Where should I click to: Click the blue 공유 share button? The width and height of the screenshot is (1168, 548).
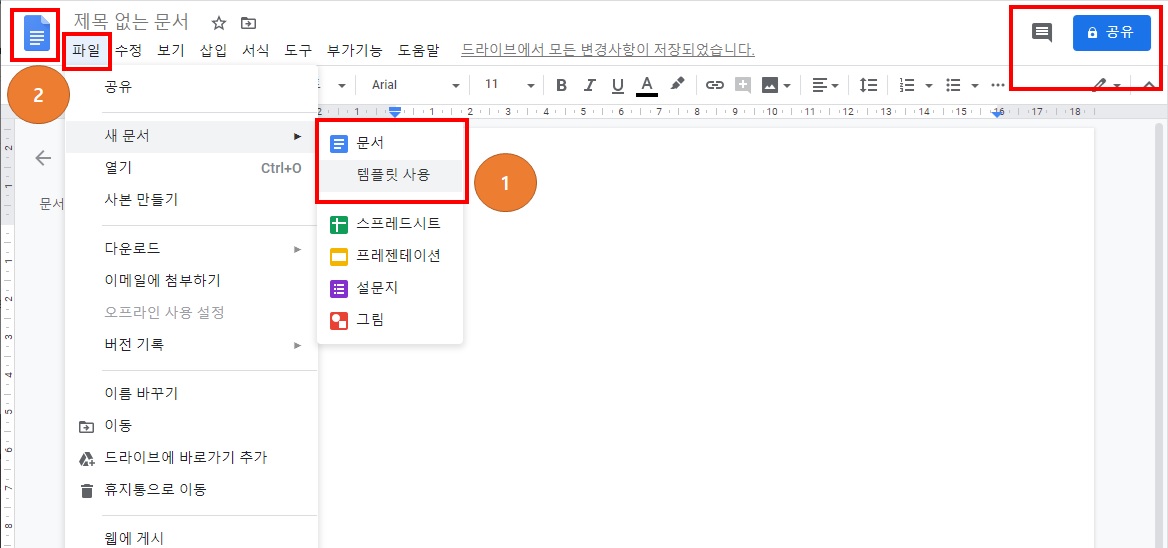point(1111,33)
